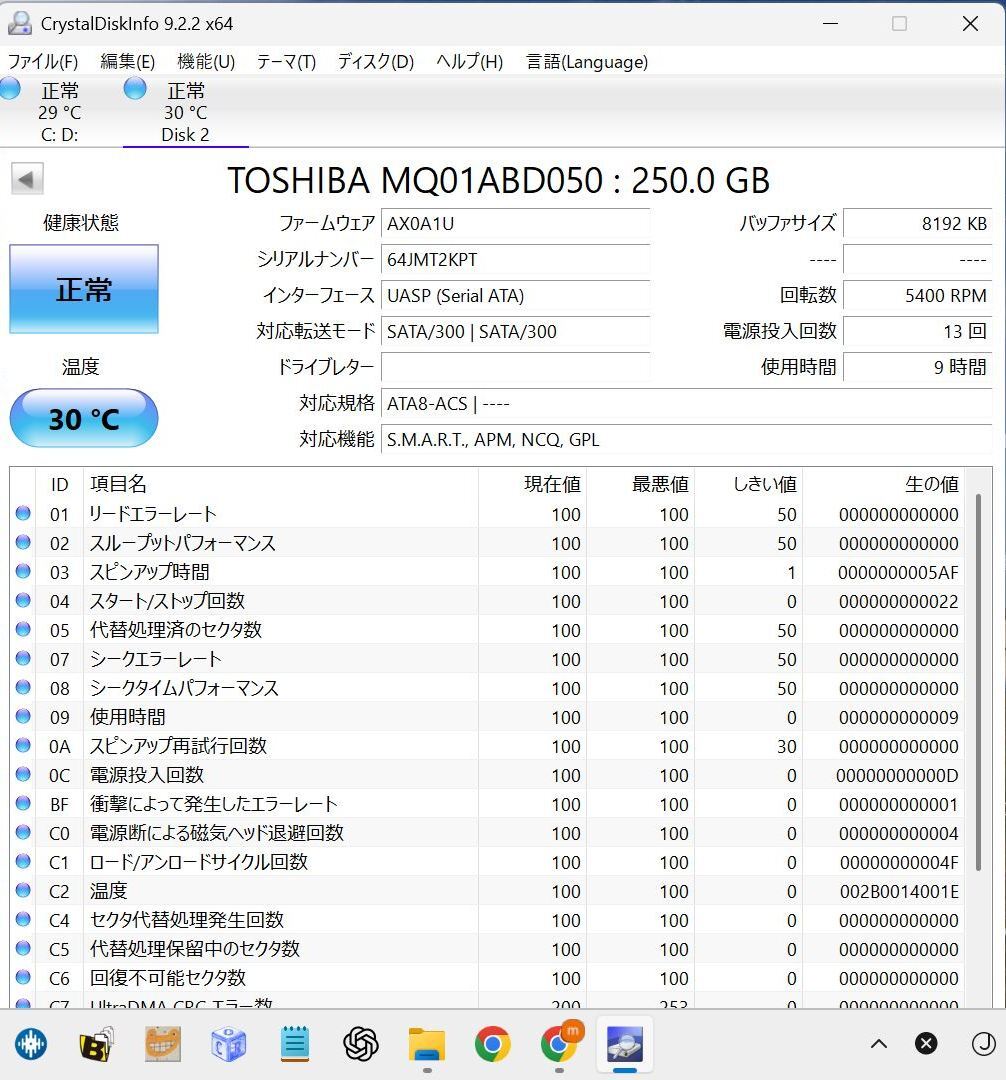Click the interface field UASP (Serial ATA)
This screenshot has width=1006, height=1080.
coord(515,295)
